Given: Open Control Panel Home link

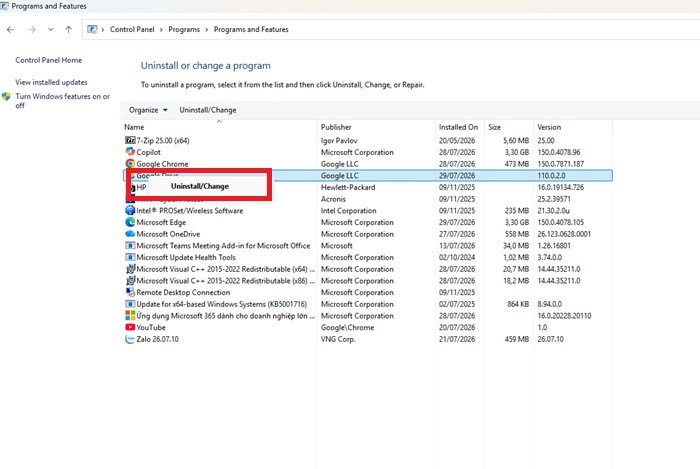Looking at the screenshot, I should 49,60.
